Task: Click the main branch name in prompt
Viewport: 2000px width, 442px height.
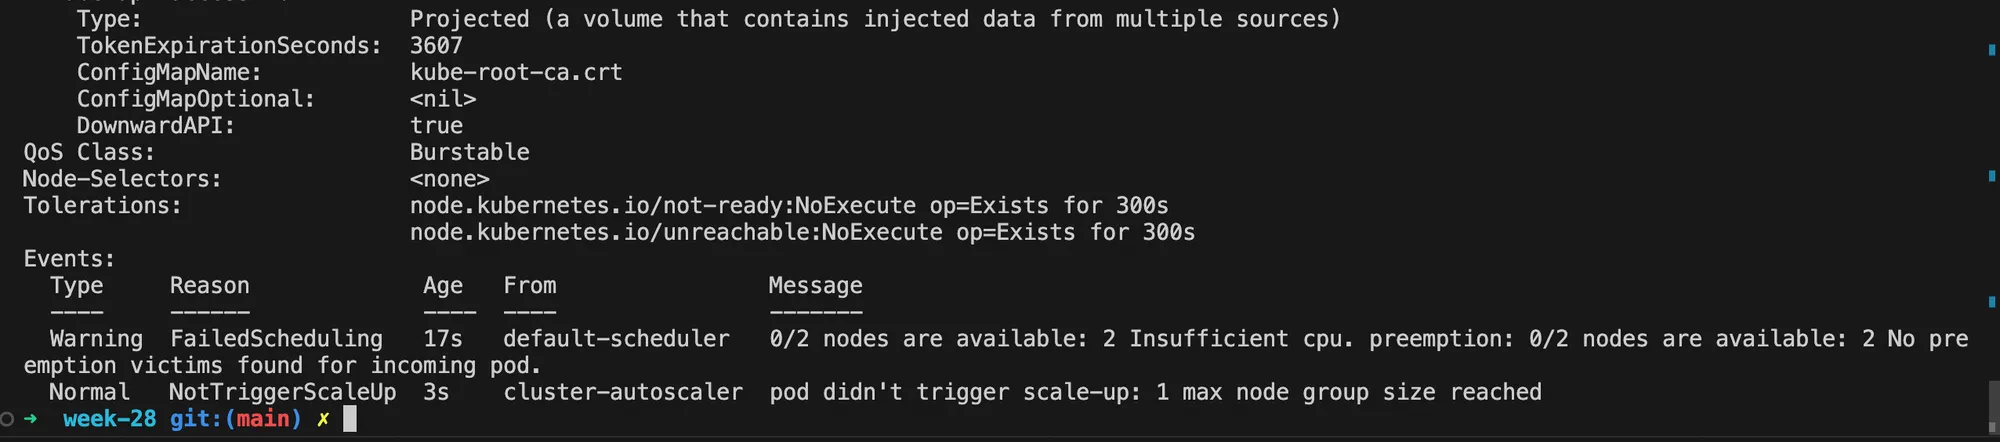Action: (x=263, y=419)
